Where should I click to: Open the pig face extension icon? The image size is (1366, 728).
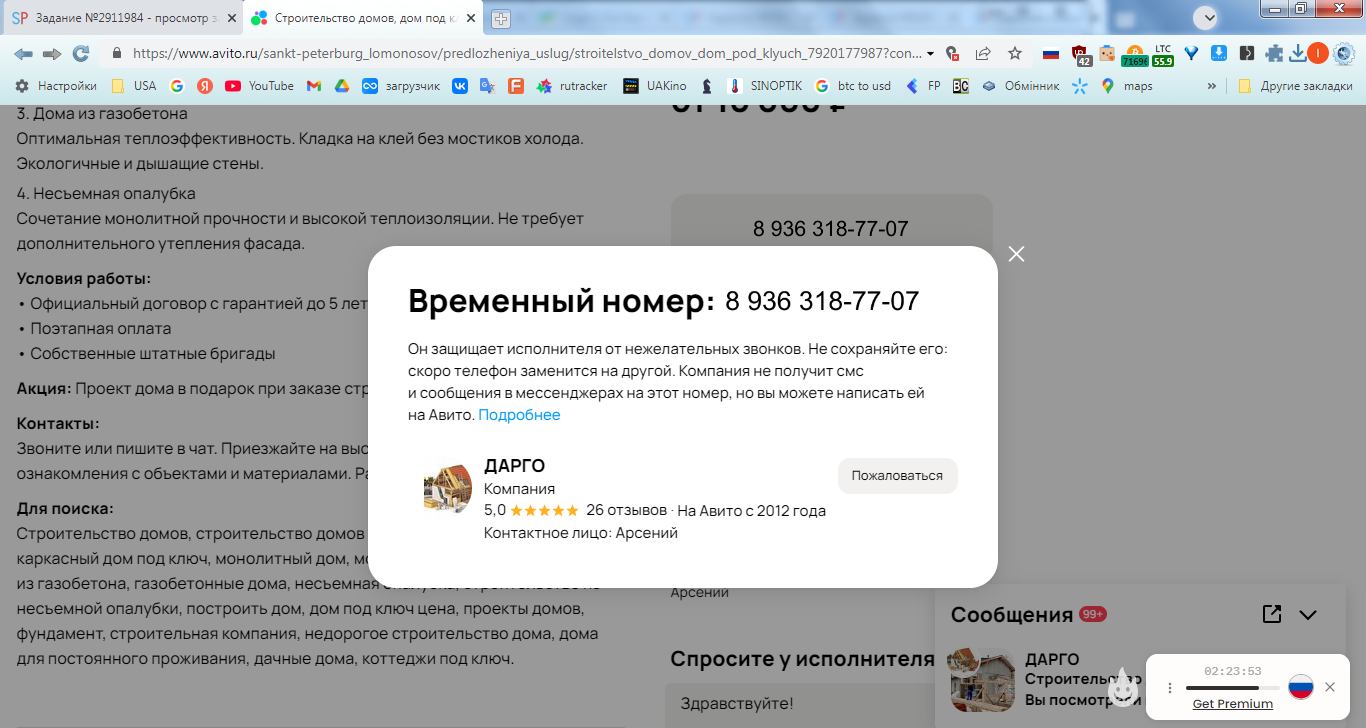click(x=1107, y=54)
